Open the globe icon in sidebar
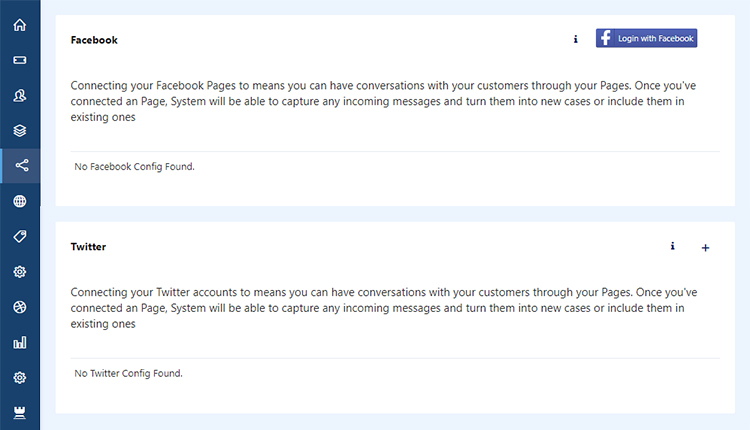 tap(20, 201)
